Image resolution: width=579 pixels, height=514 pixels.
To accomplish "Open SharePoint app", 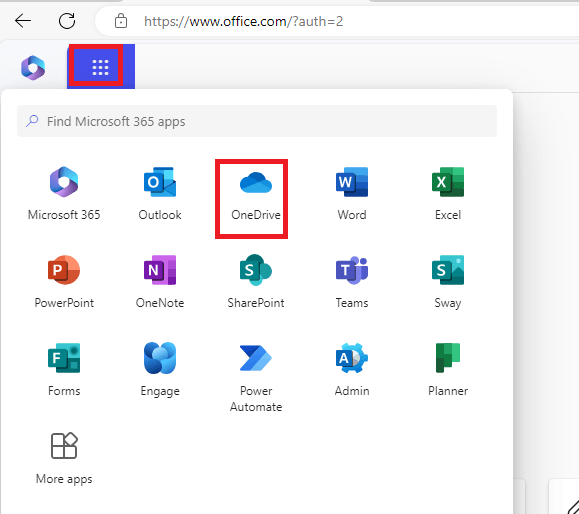I will click(x=256, y=282).
